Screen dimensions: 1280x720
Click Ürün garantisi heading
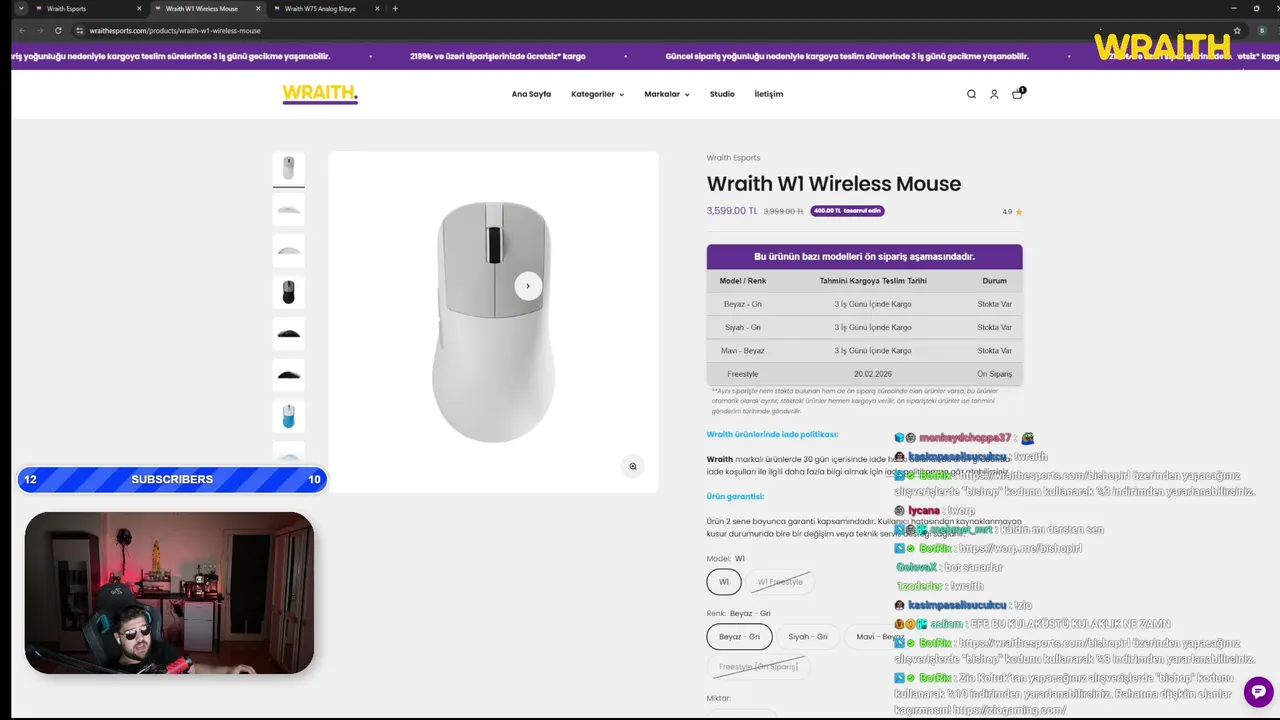(x=735, y=496)
